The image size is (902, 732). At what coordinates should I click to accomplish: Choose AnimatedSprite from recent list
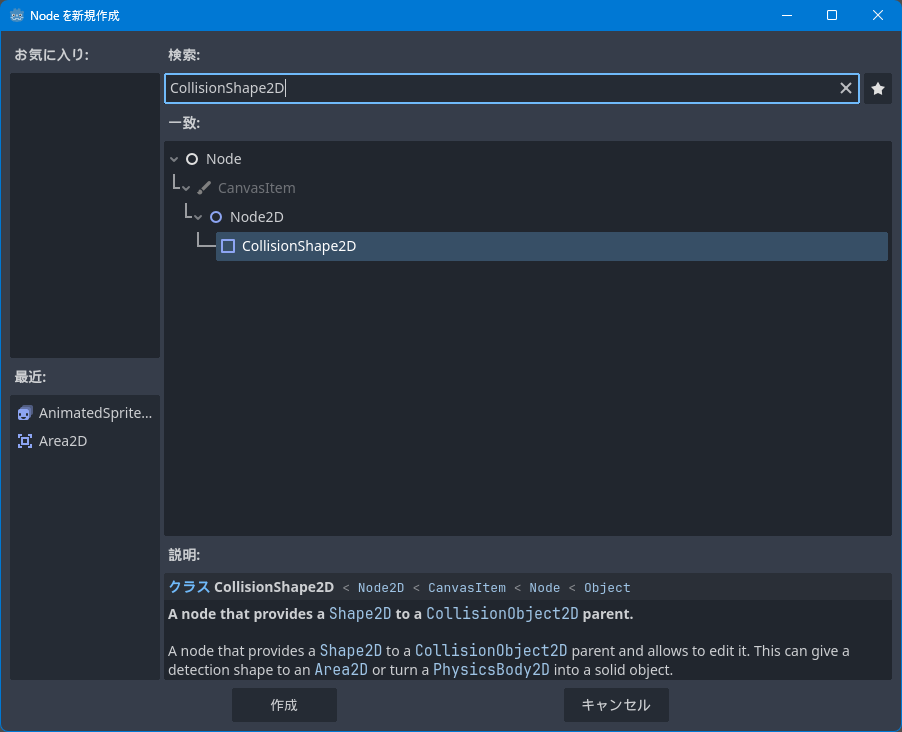tap(85, 413)
